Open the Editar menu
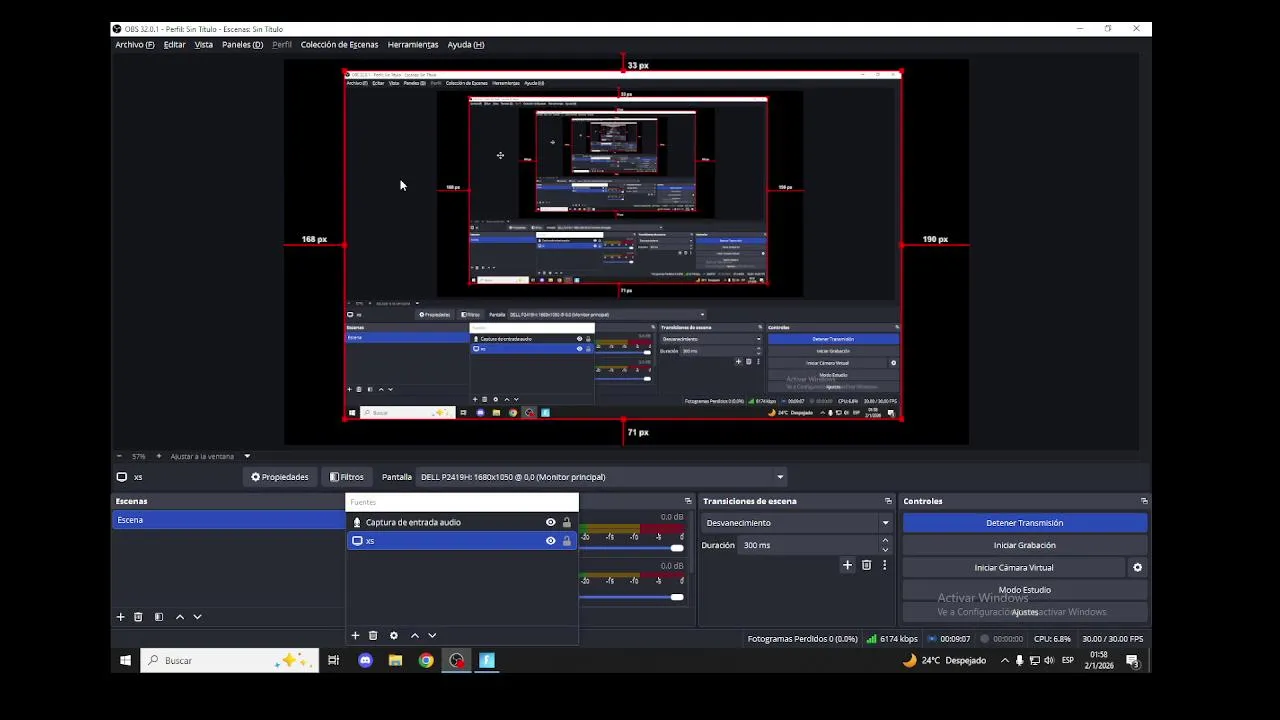This screenshot has width=1280, height=720. [x=175, y=44]
